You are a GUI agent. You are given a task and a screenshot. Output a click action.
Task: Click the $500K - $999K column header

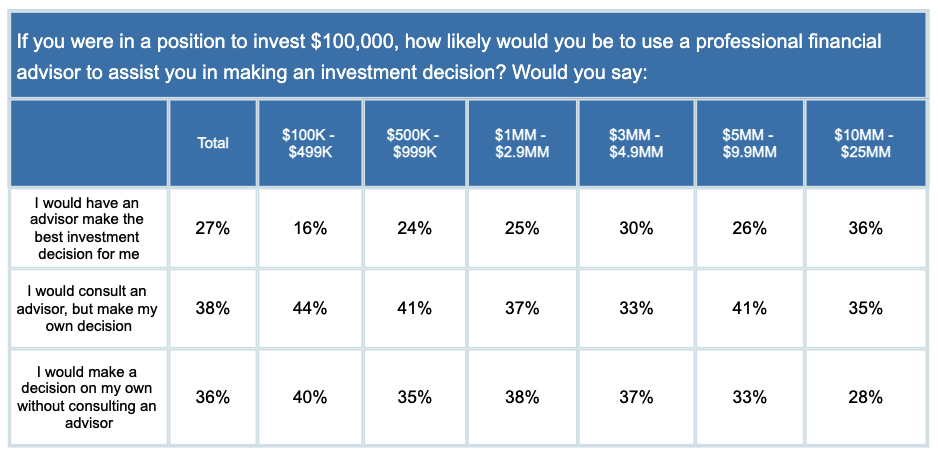pyautogui.click(x=415, y=143)
